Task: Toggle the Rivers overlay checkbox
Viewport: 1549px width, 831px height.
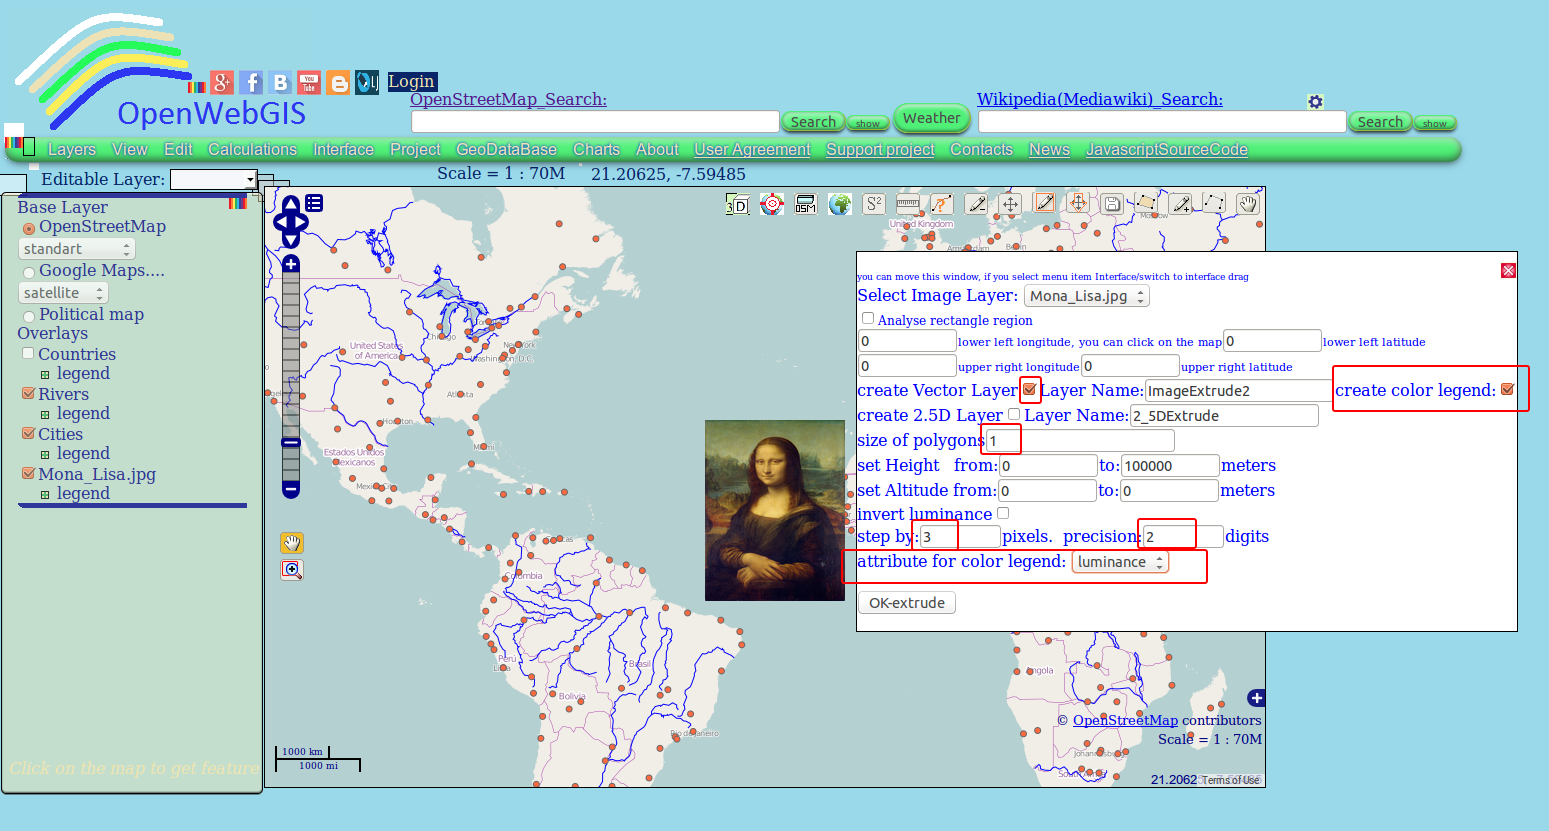Action: tap(28, 393)
